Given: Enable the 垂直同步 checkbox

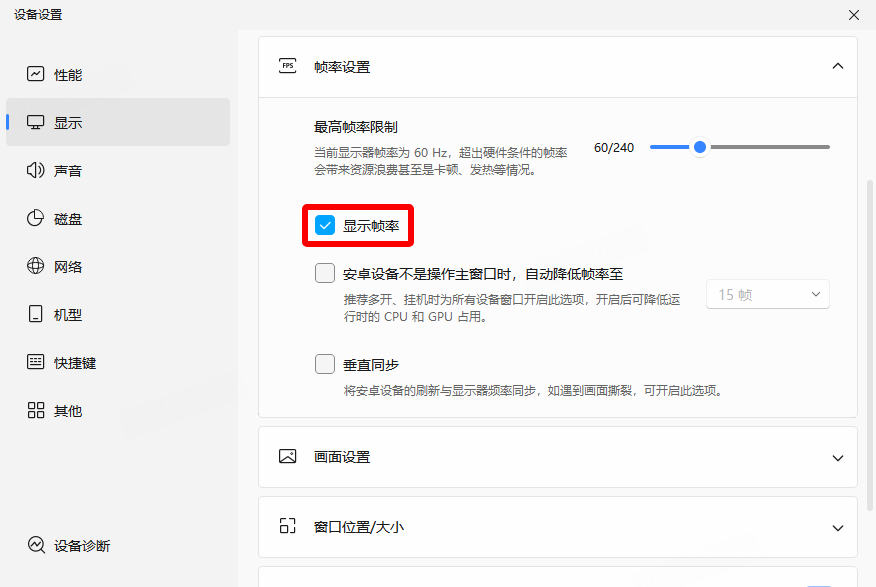Looking at the screenshot, I should click(325, 364).
